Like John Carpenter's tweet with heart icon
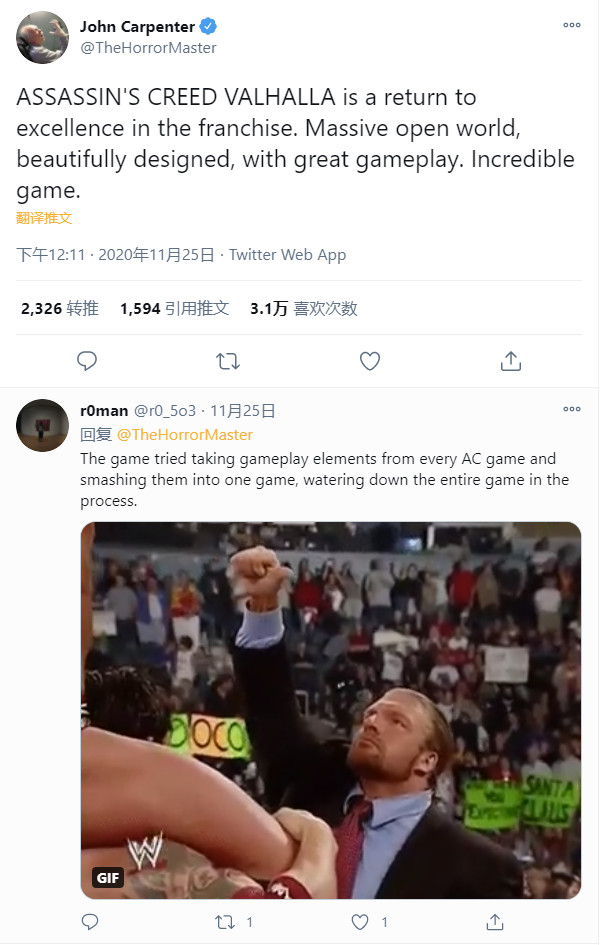 coord(369,361)
